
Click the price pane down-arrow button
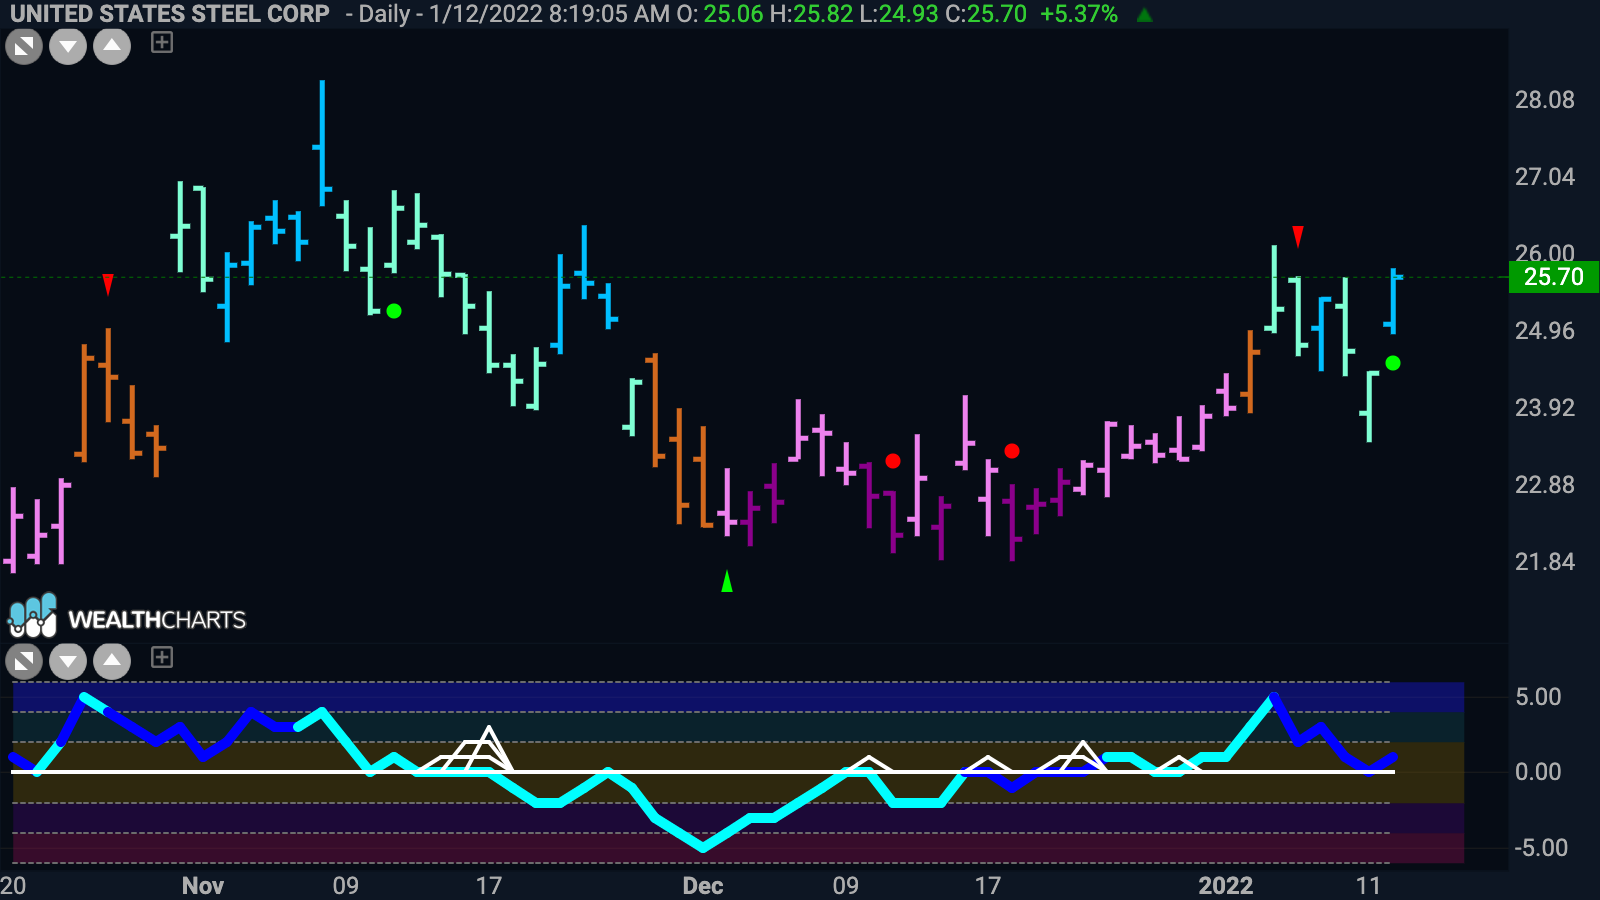click(68, 46)
